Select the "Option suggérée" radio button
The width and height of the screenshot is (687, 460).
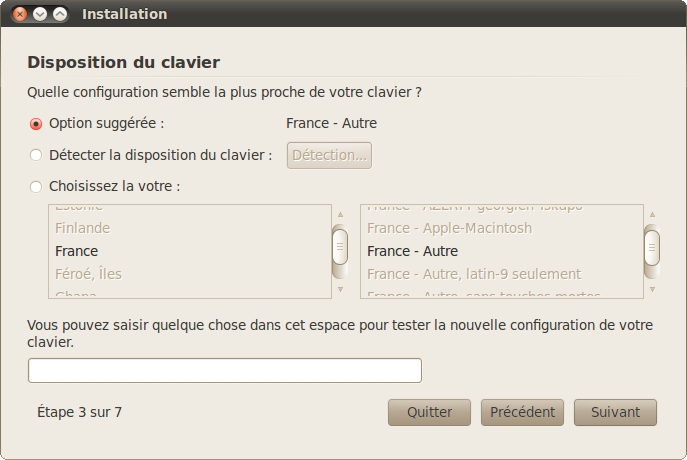click(37, 124)
